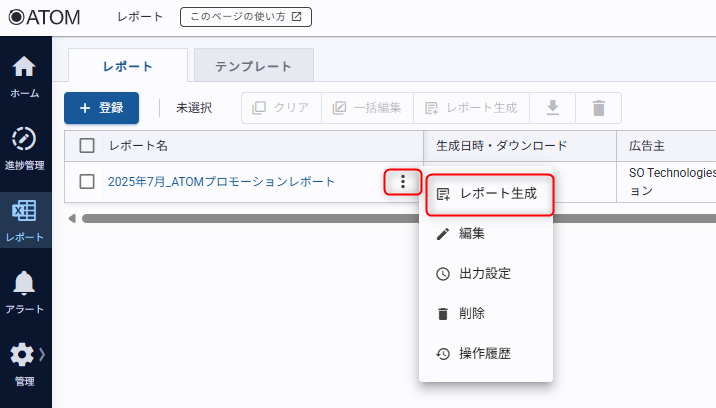The width and height of the screenshot is (716, 408).
Task: Open the 進捗管理 progress management icon
Action: pos(25,145)
